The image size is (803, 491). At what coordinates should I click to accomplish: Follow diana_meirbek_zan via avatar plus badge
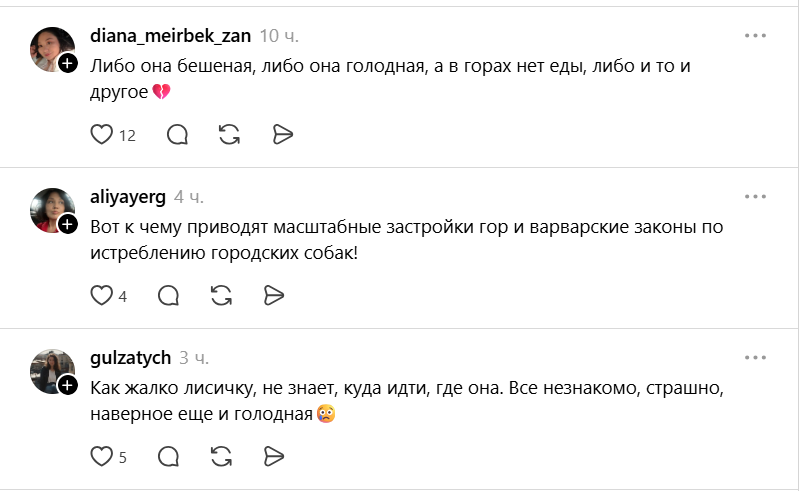[68, 63]
